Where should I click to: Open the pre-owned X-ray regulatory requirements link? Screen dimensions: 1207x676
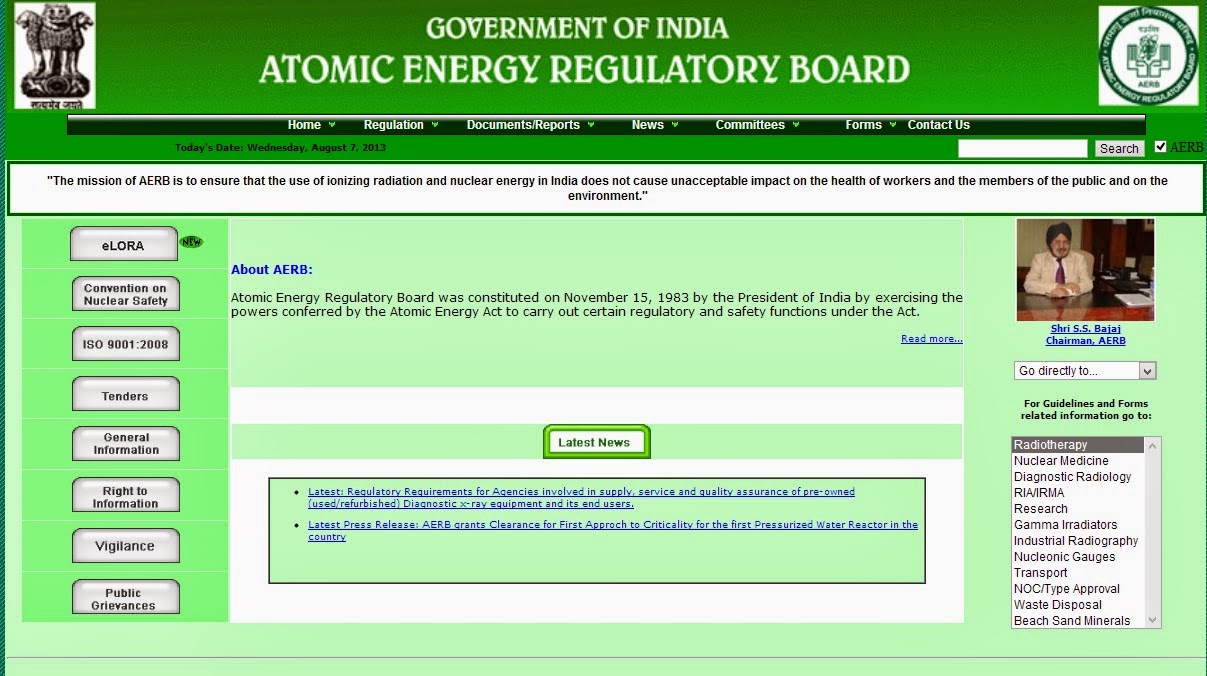[x=581, y=498]
